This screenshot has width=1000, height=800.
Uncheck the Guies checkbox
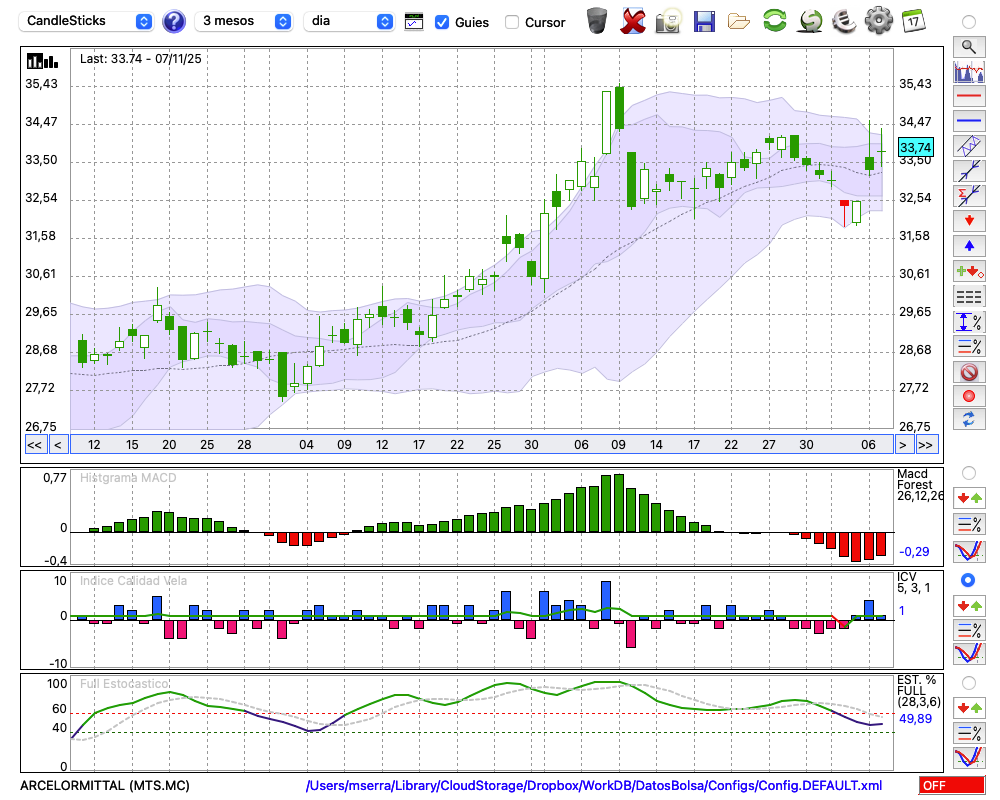pyautogui.click(x=442, y=22)
